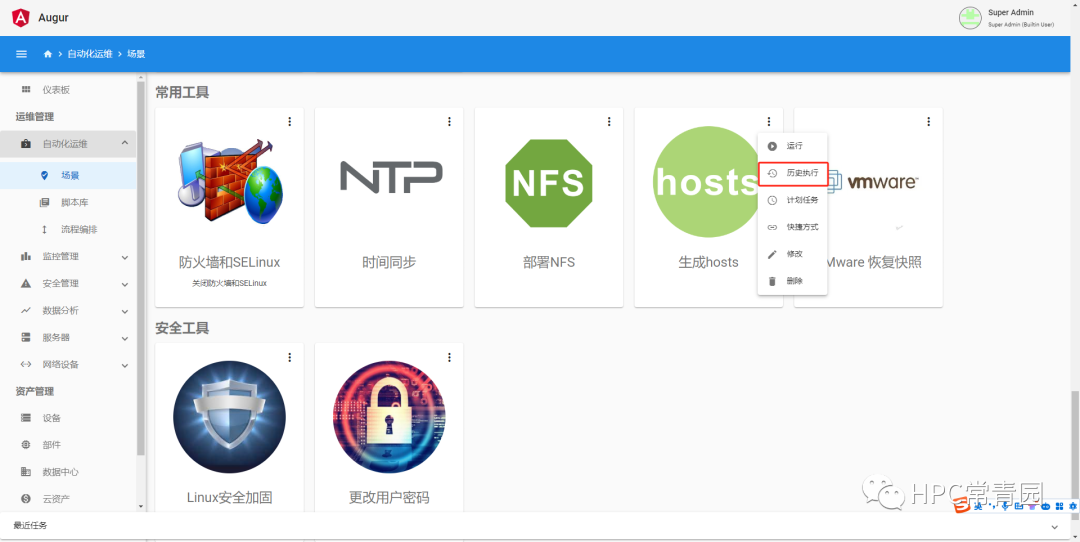Click the 数据分析 trend line icon
Screen dimensions: 1080x542
(x=26, y=310)
